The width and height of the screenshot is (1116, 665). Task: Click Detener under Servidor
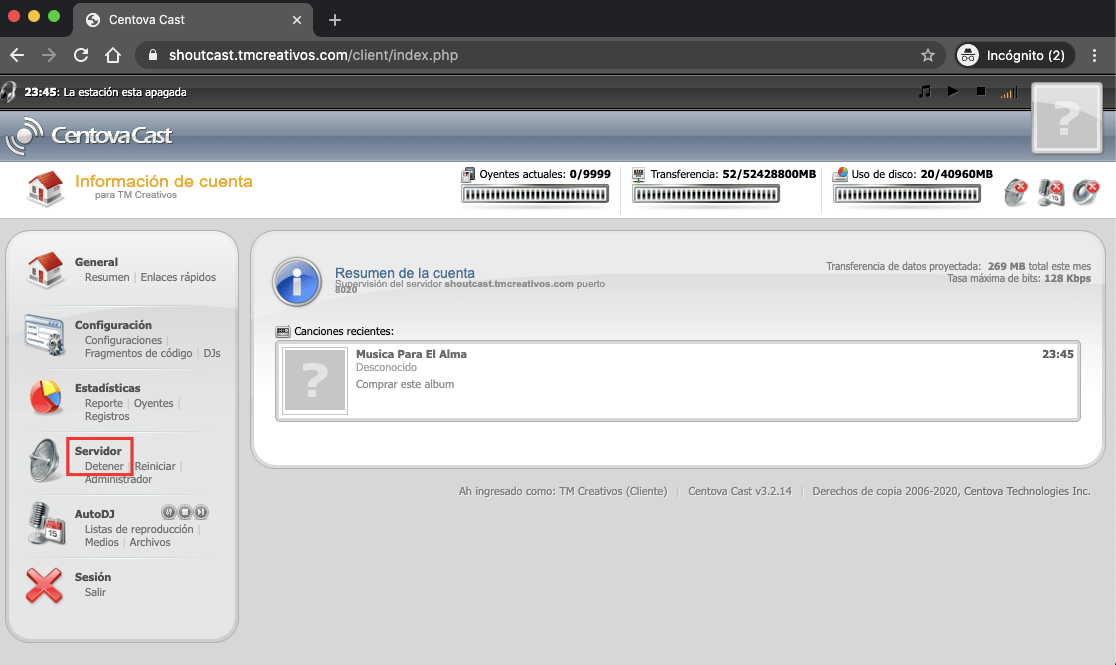point(104,466)
